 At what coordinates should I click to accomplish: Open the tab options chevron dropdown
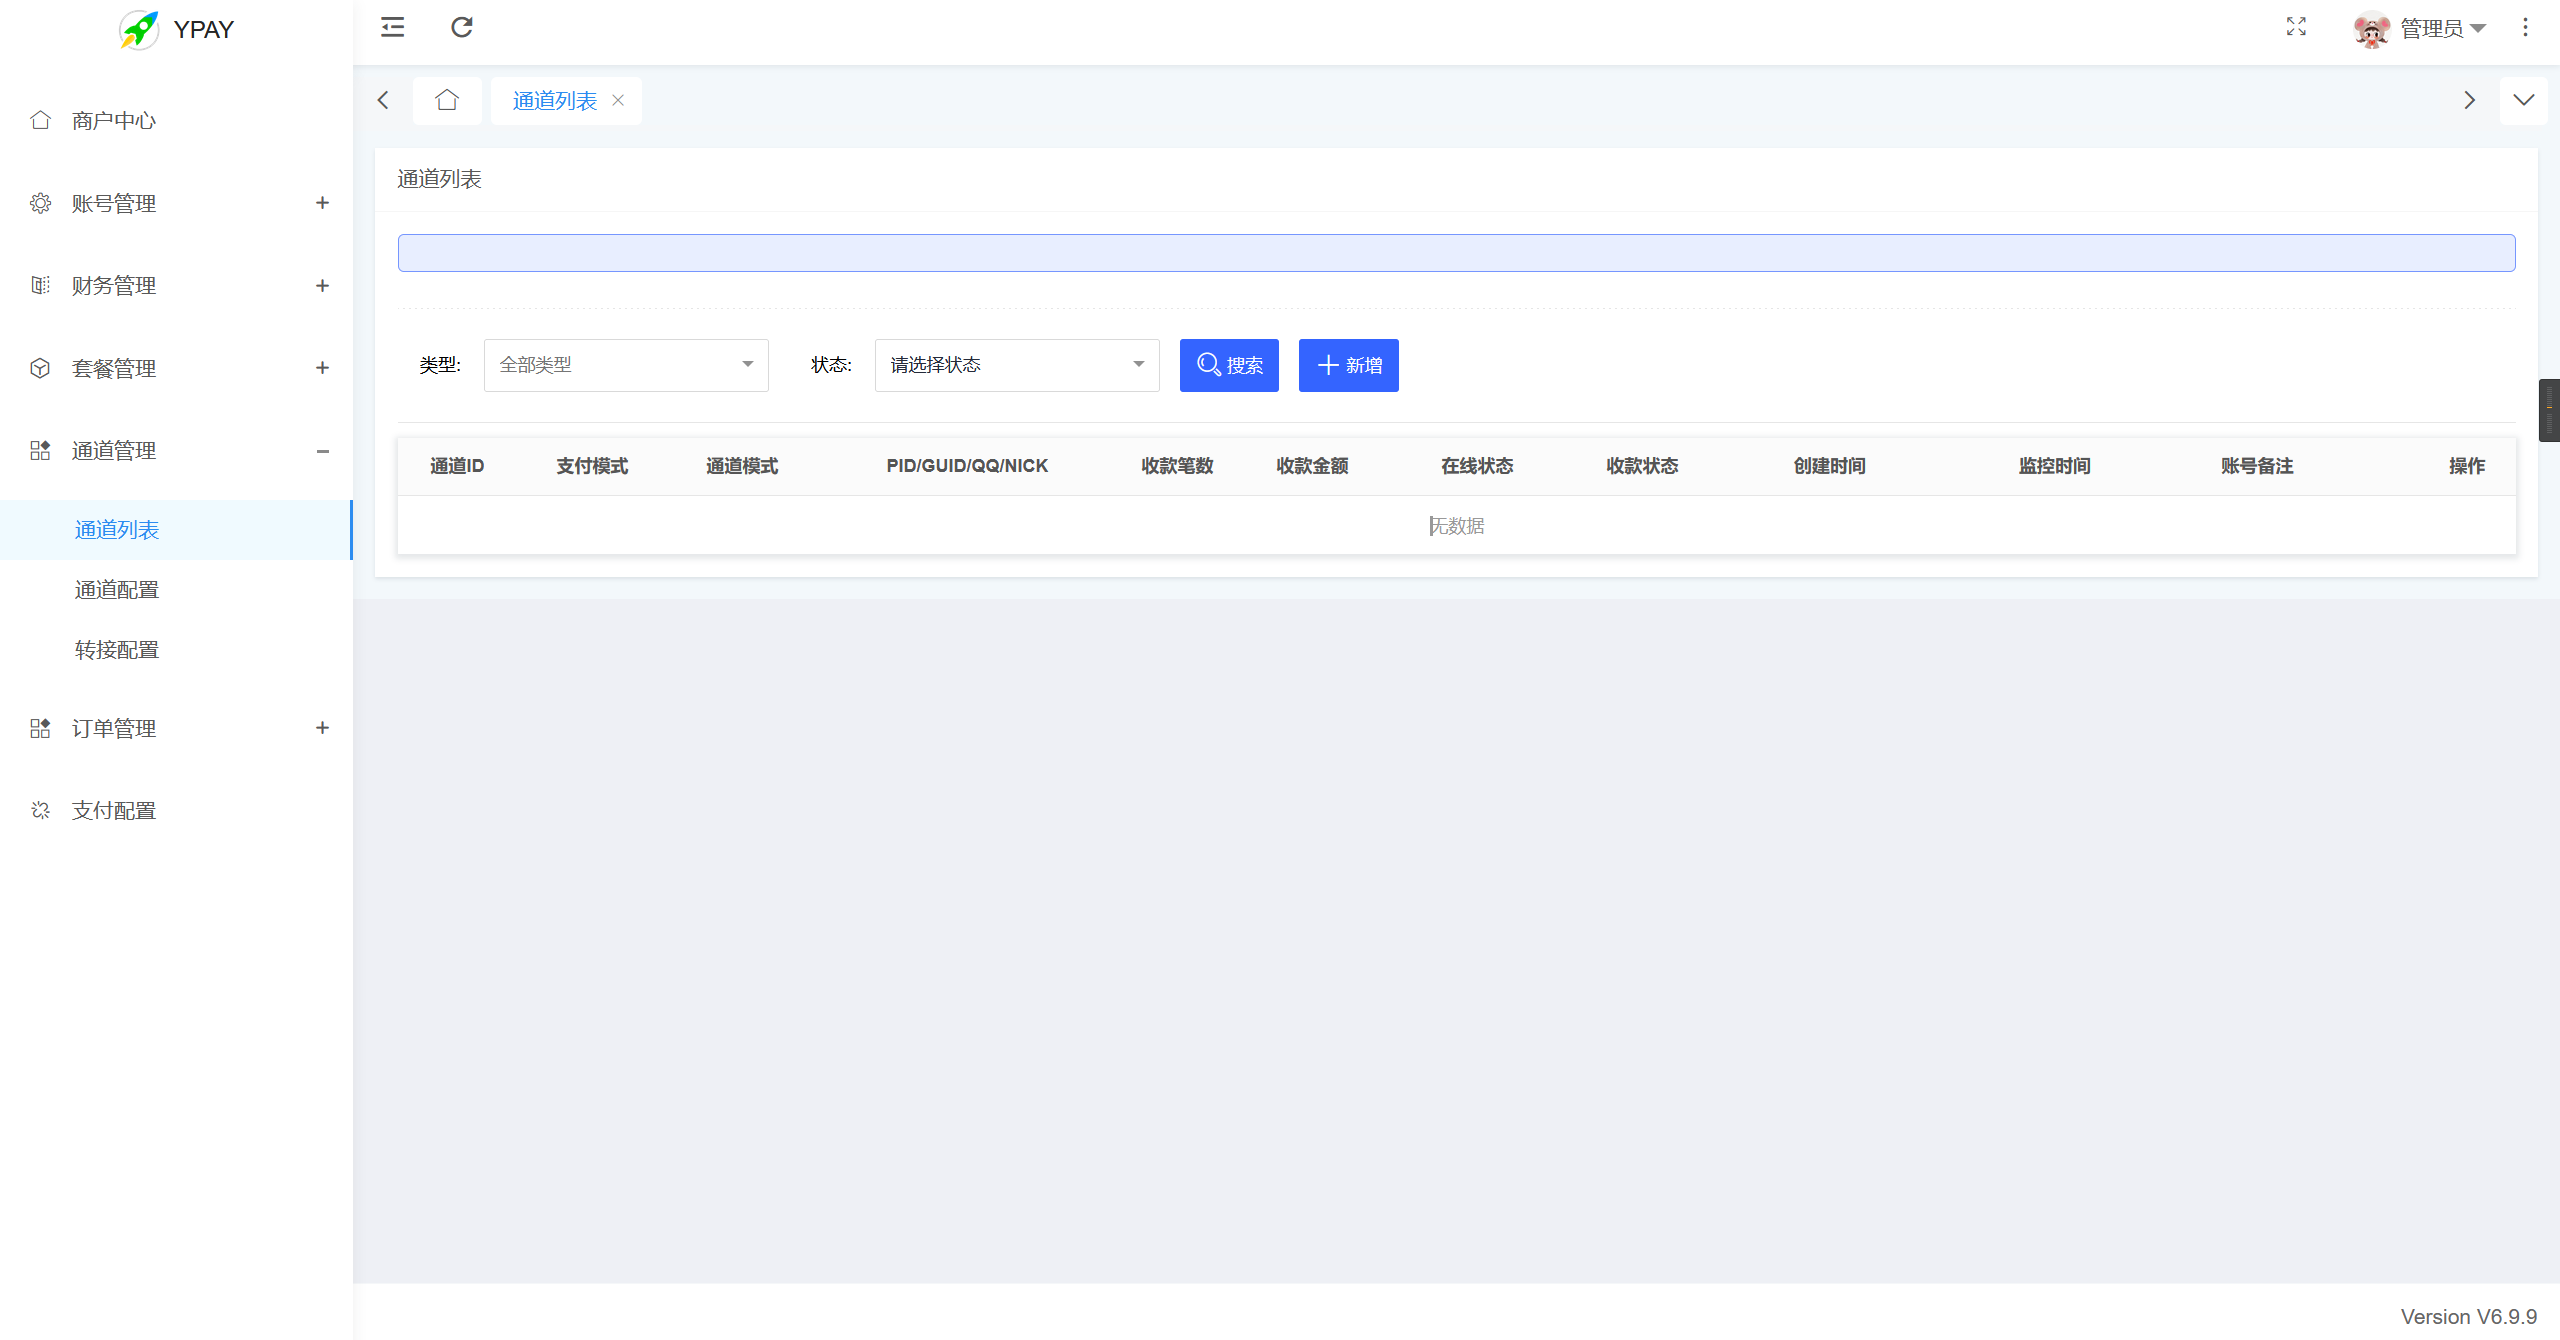tap(2523, 100)
